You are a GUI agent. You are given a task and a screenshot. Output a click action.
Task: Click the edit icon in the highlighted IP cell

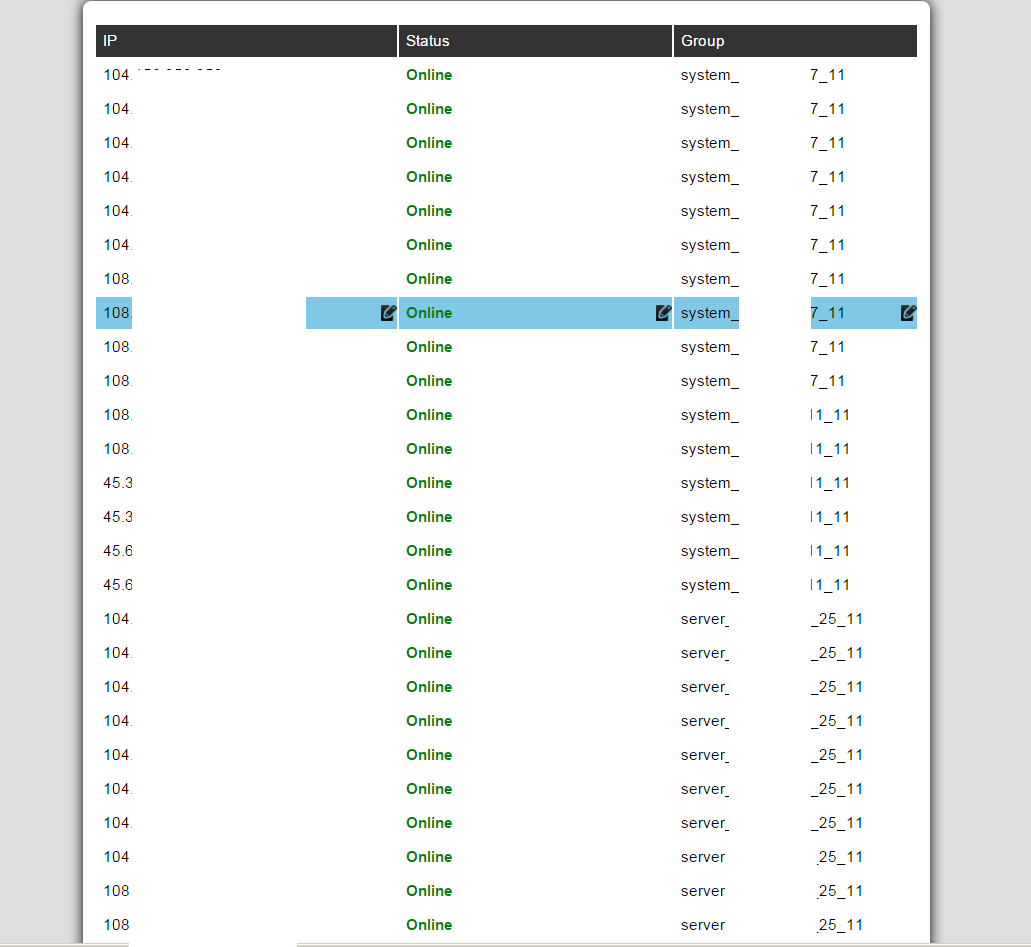click(388, 313)
